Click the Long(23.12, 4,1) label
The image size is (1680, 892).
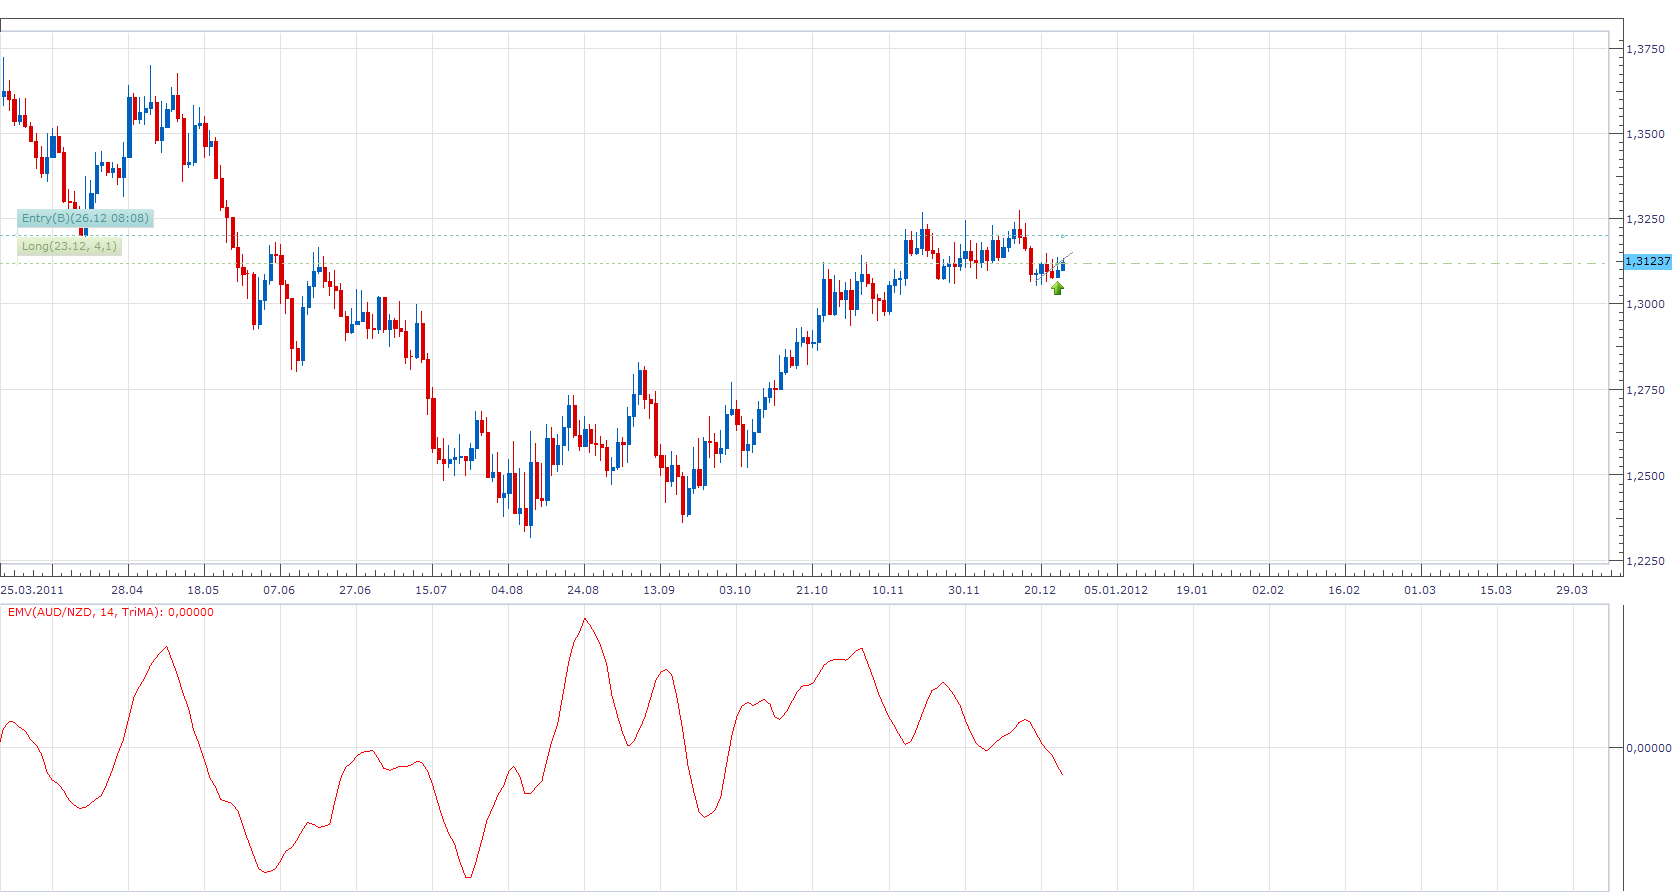coord(70,246)
